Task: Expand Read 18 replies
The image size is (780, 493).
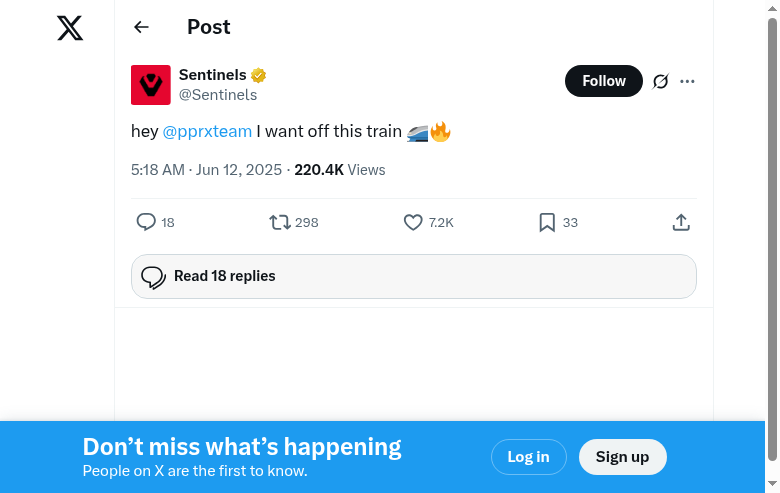Action: [x=413, y=276]
